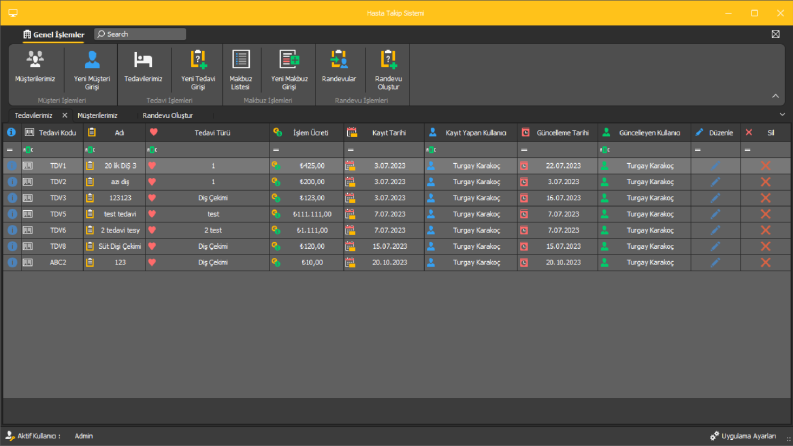
Task: Switch to the Müşterilerimiz document tab
Action: click(97, 115)
